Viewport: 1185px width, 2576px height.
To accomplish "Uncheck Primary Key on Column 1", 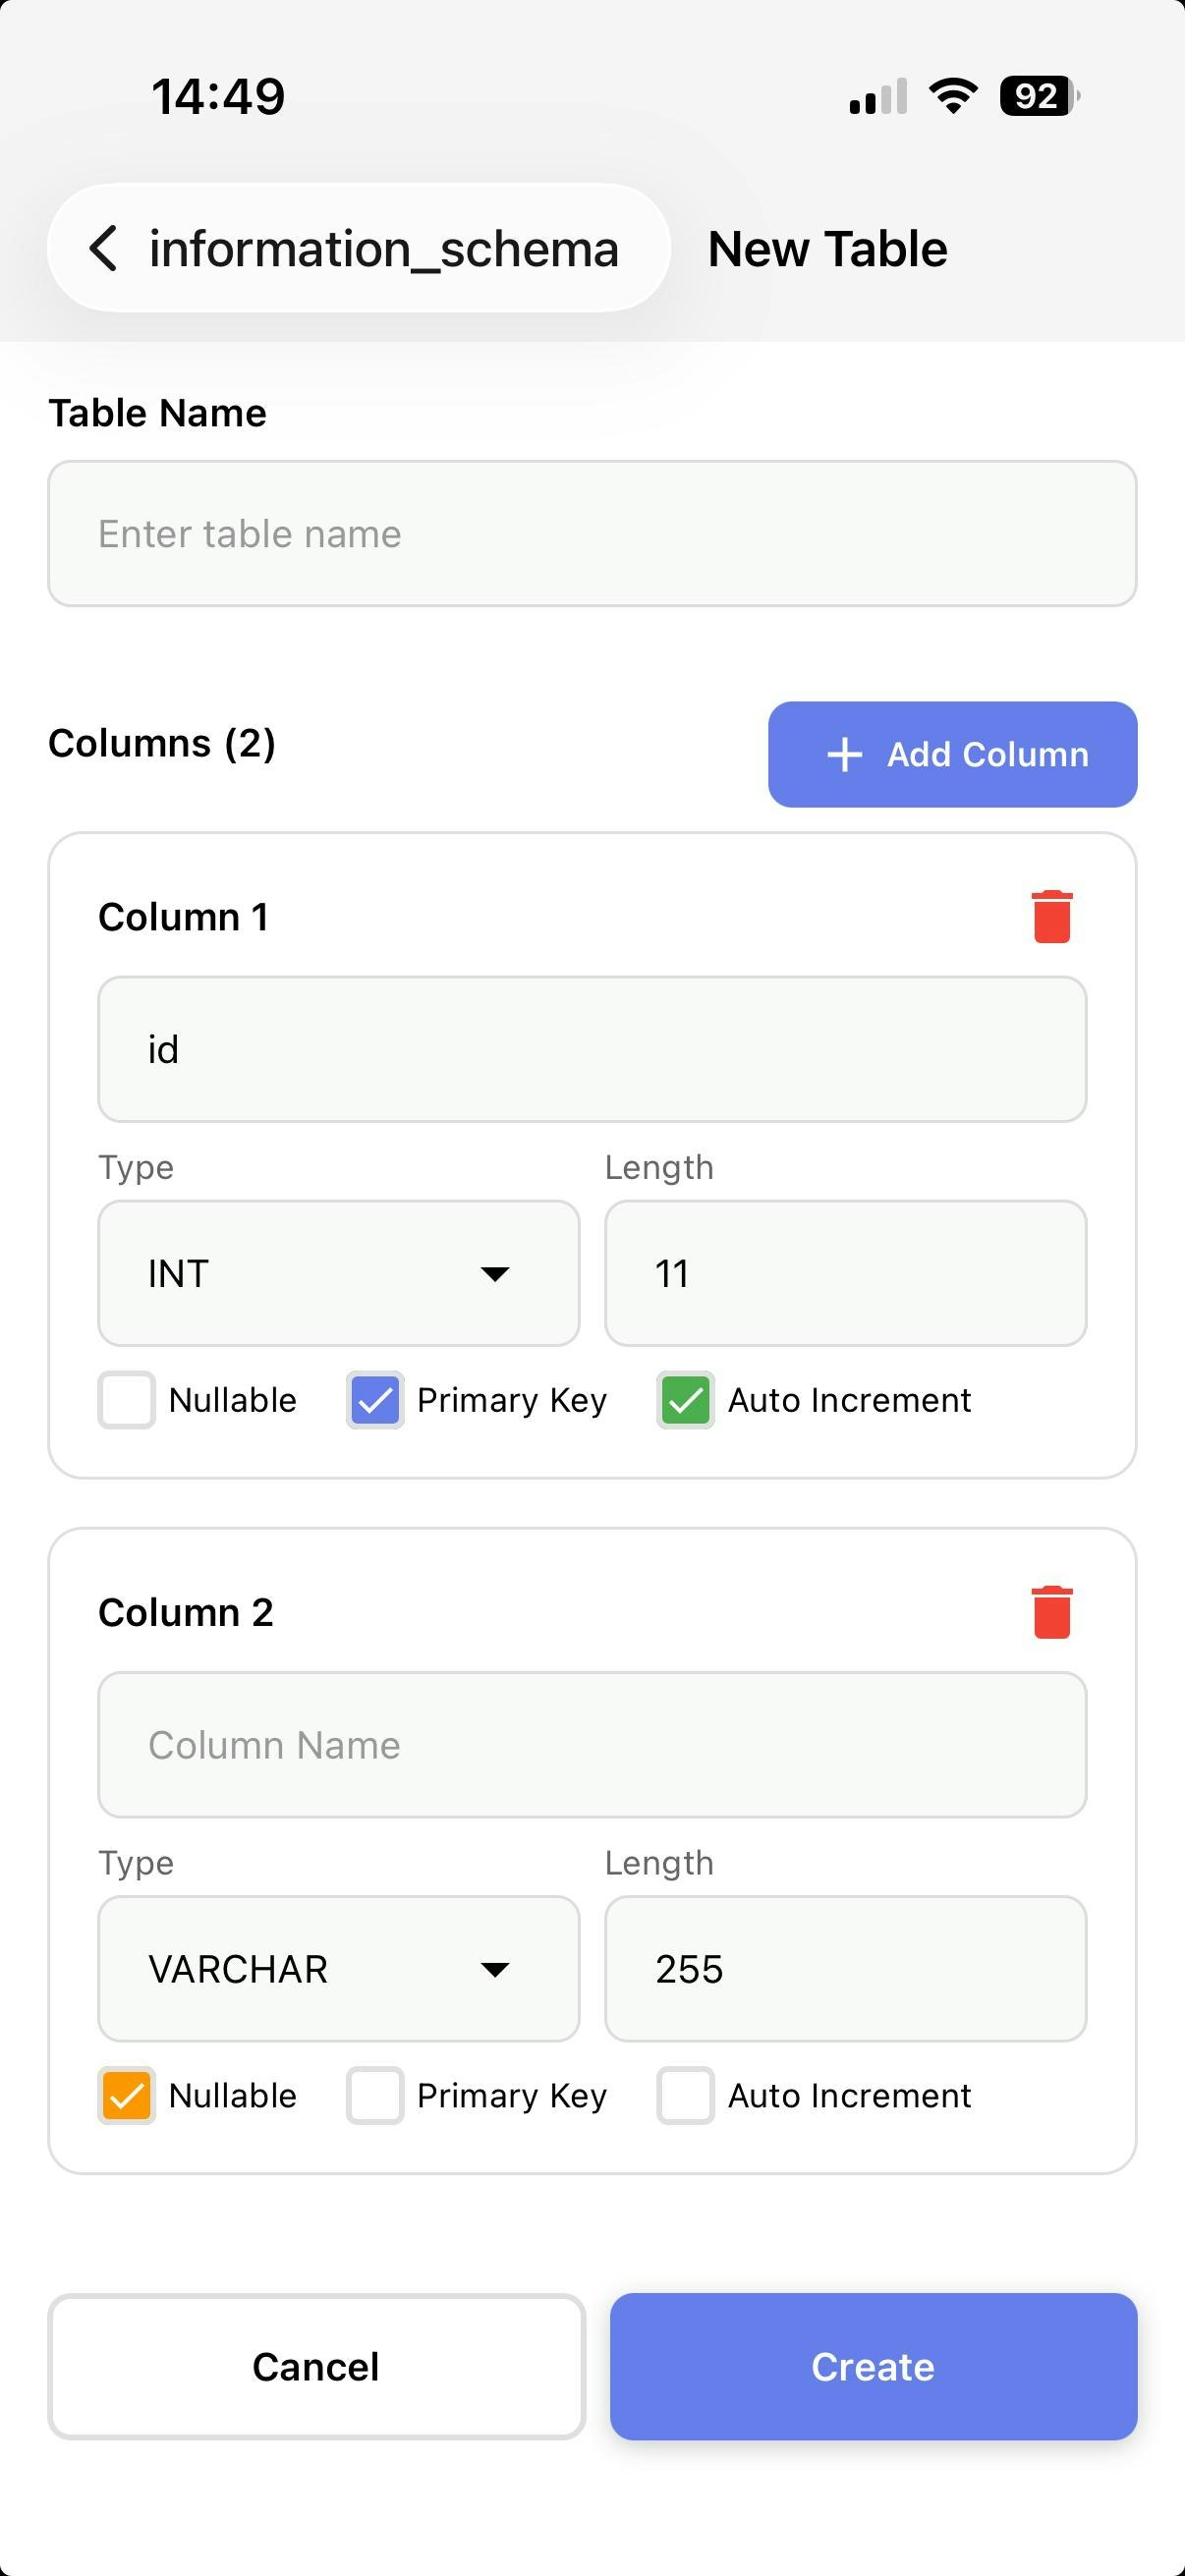I will 375,1399.
